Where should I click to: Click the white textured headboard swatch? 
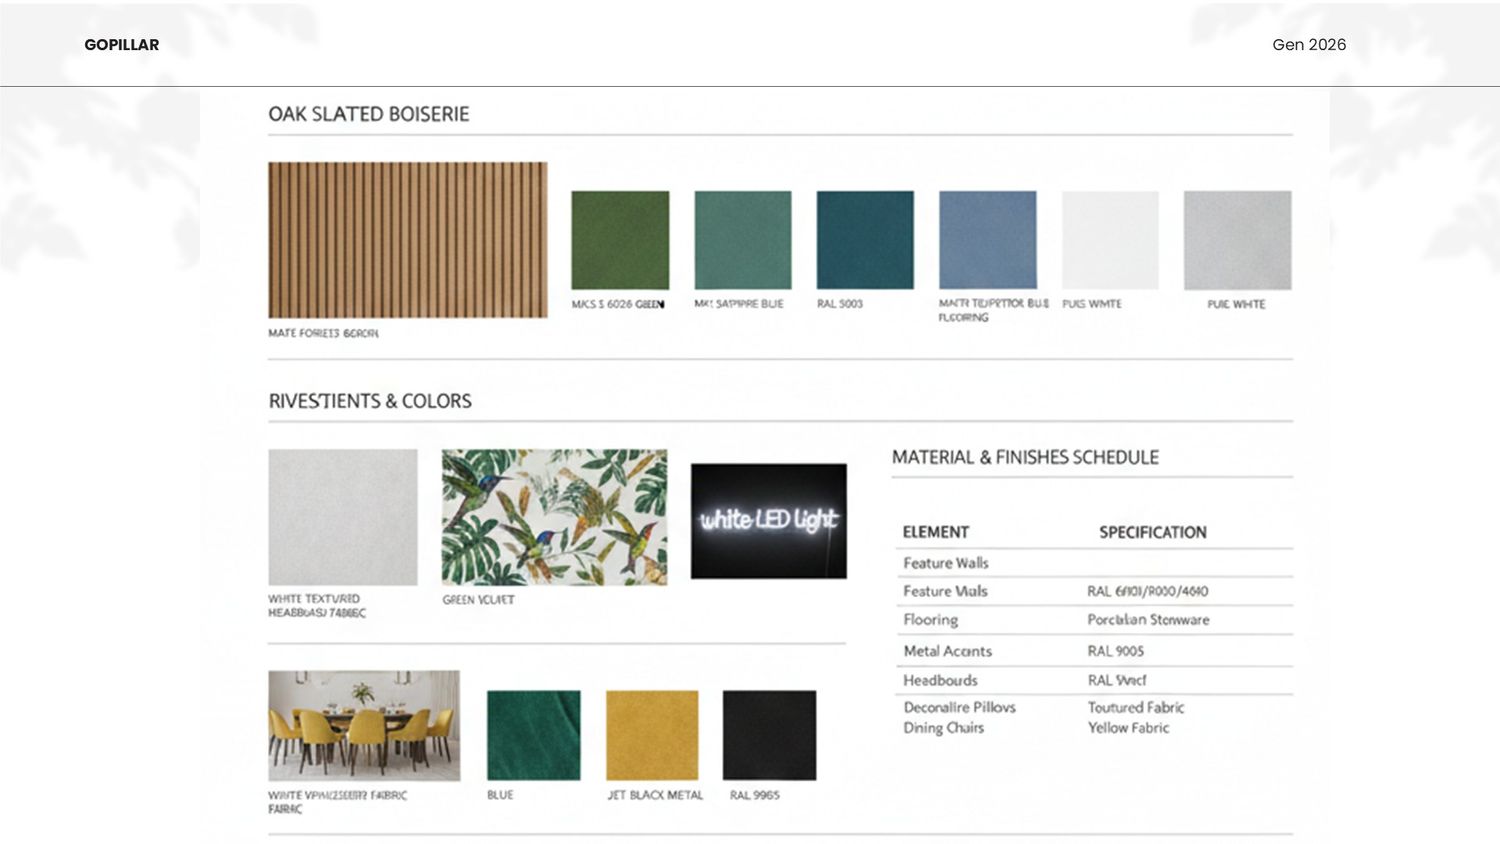pos(342,517)
